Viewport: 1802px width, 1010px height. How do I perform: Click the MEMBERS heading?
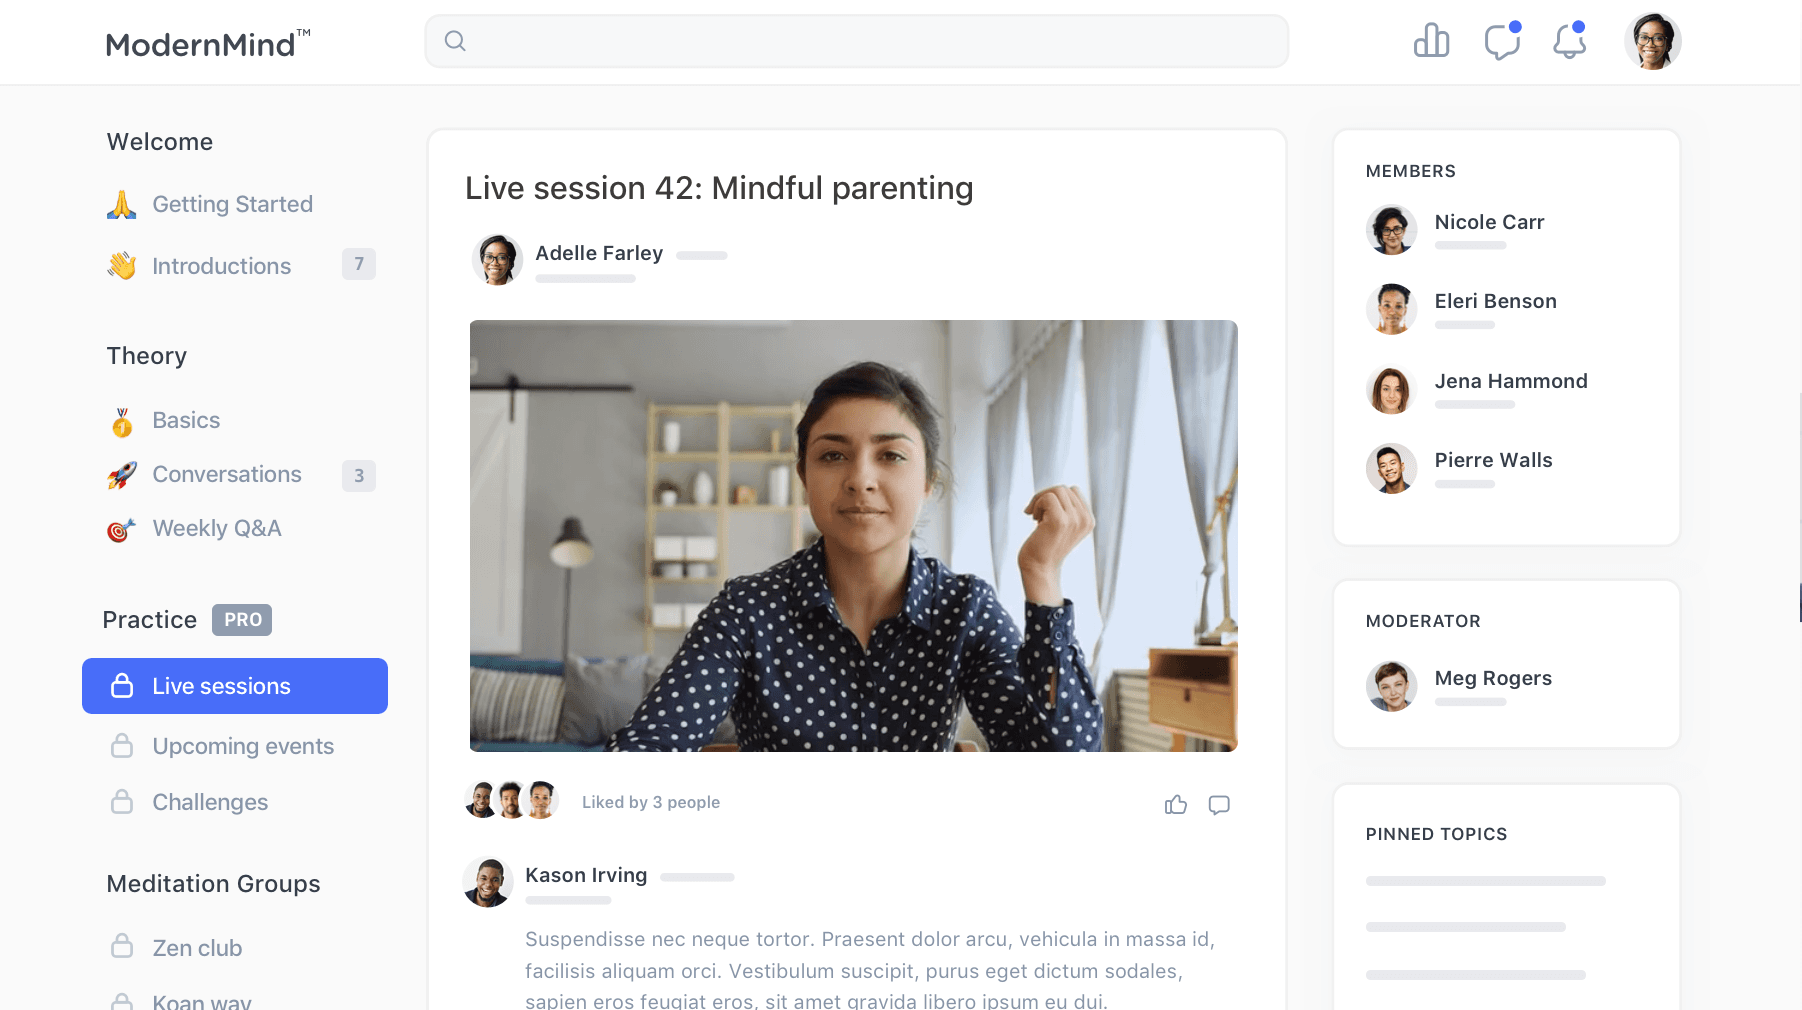tap(1410, 171)
